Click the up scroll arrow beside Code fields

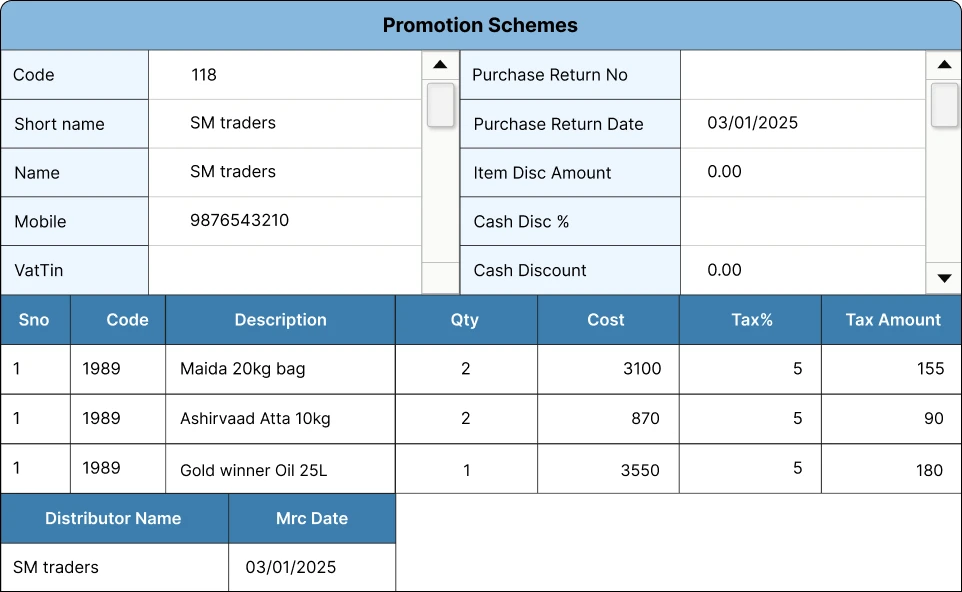coord(440,63)
